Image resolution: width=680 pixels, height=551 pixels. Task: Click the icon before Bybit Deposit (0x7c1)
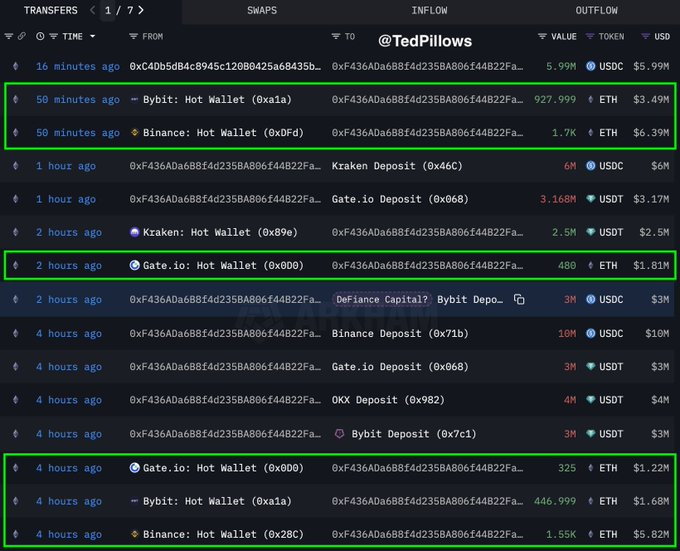[340, 434]
